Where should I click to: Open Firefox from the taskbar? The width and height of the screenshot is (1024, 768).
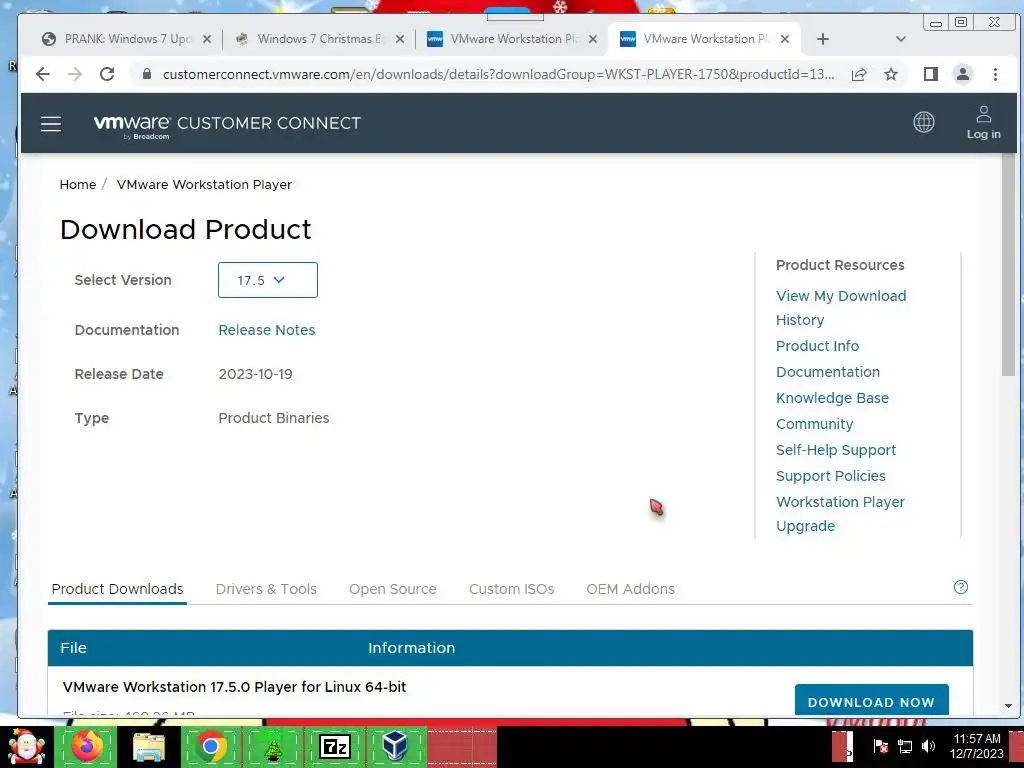tap(87, 746)
